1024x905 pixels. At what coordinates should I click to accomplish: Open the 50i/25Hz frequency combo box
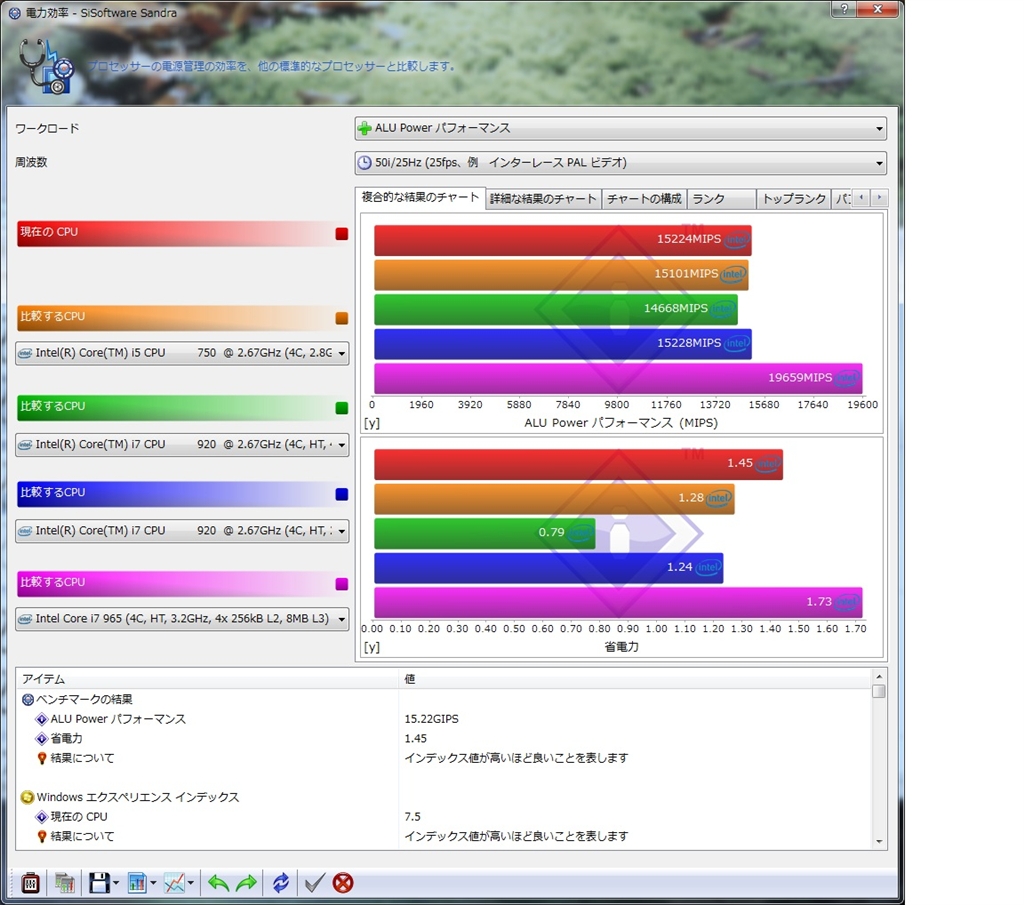[620, 163]
